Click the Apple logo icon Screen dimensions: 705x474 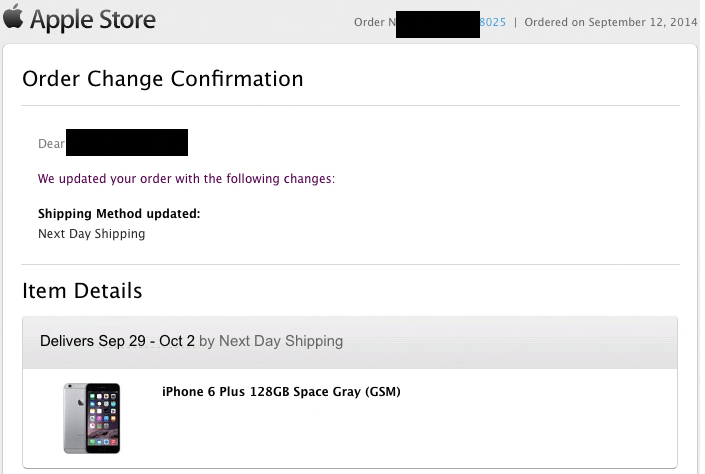(x=13, y=18)
